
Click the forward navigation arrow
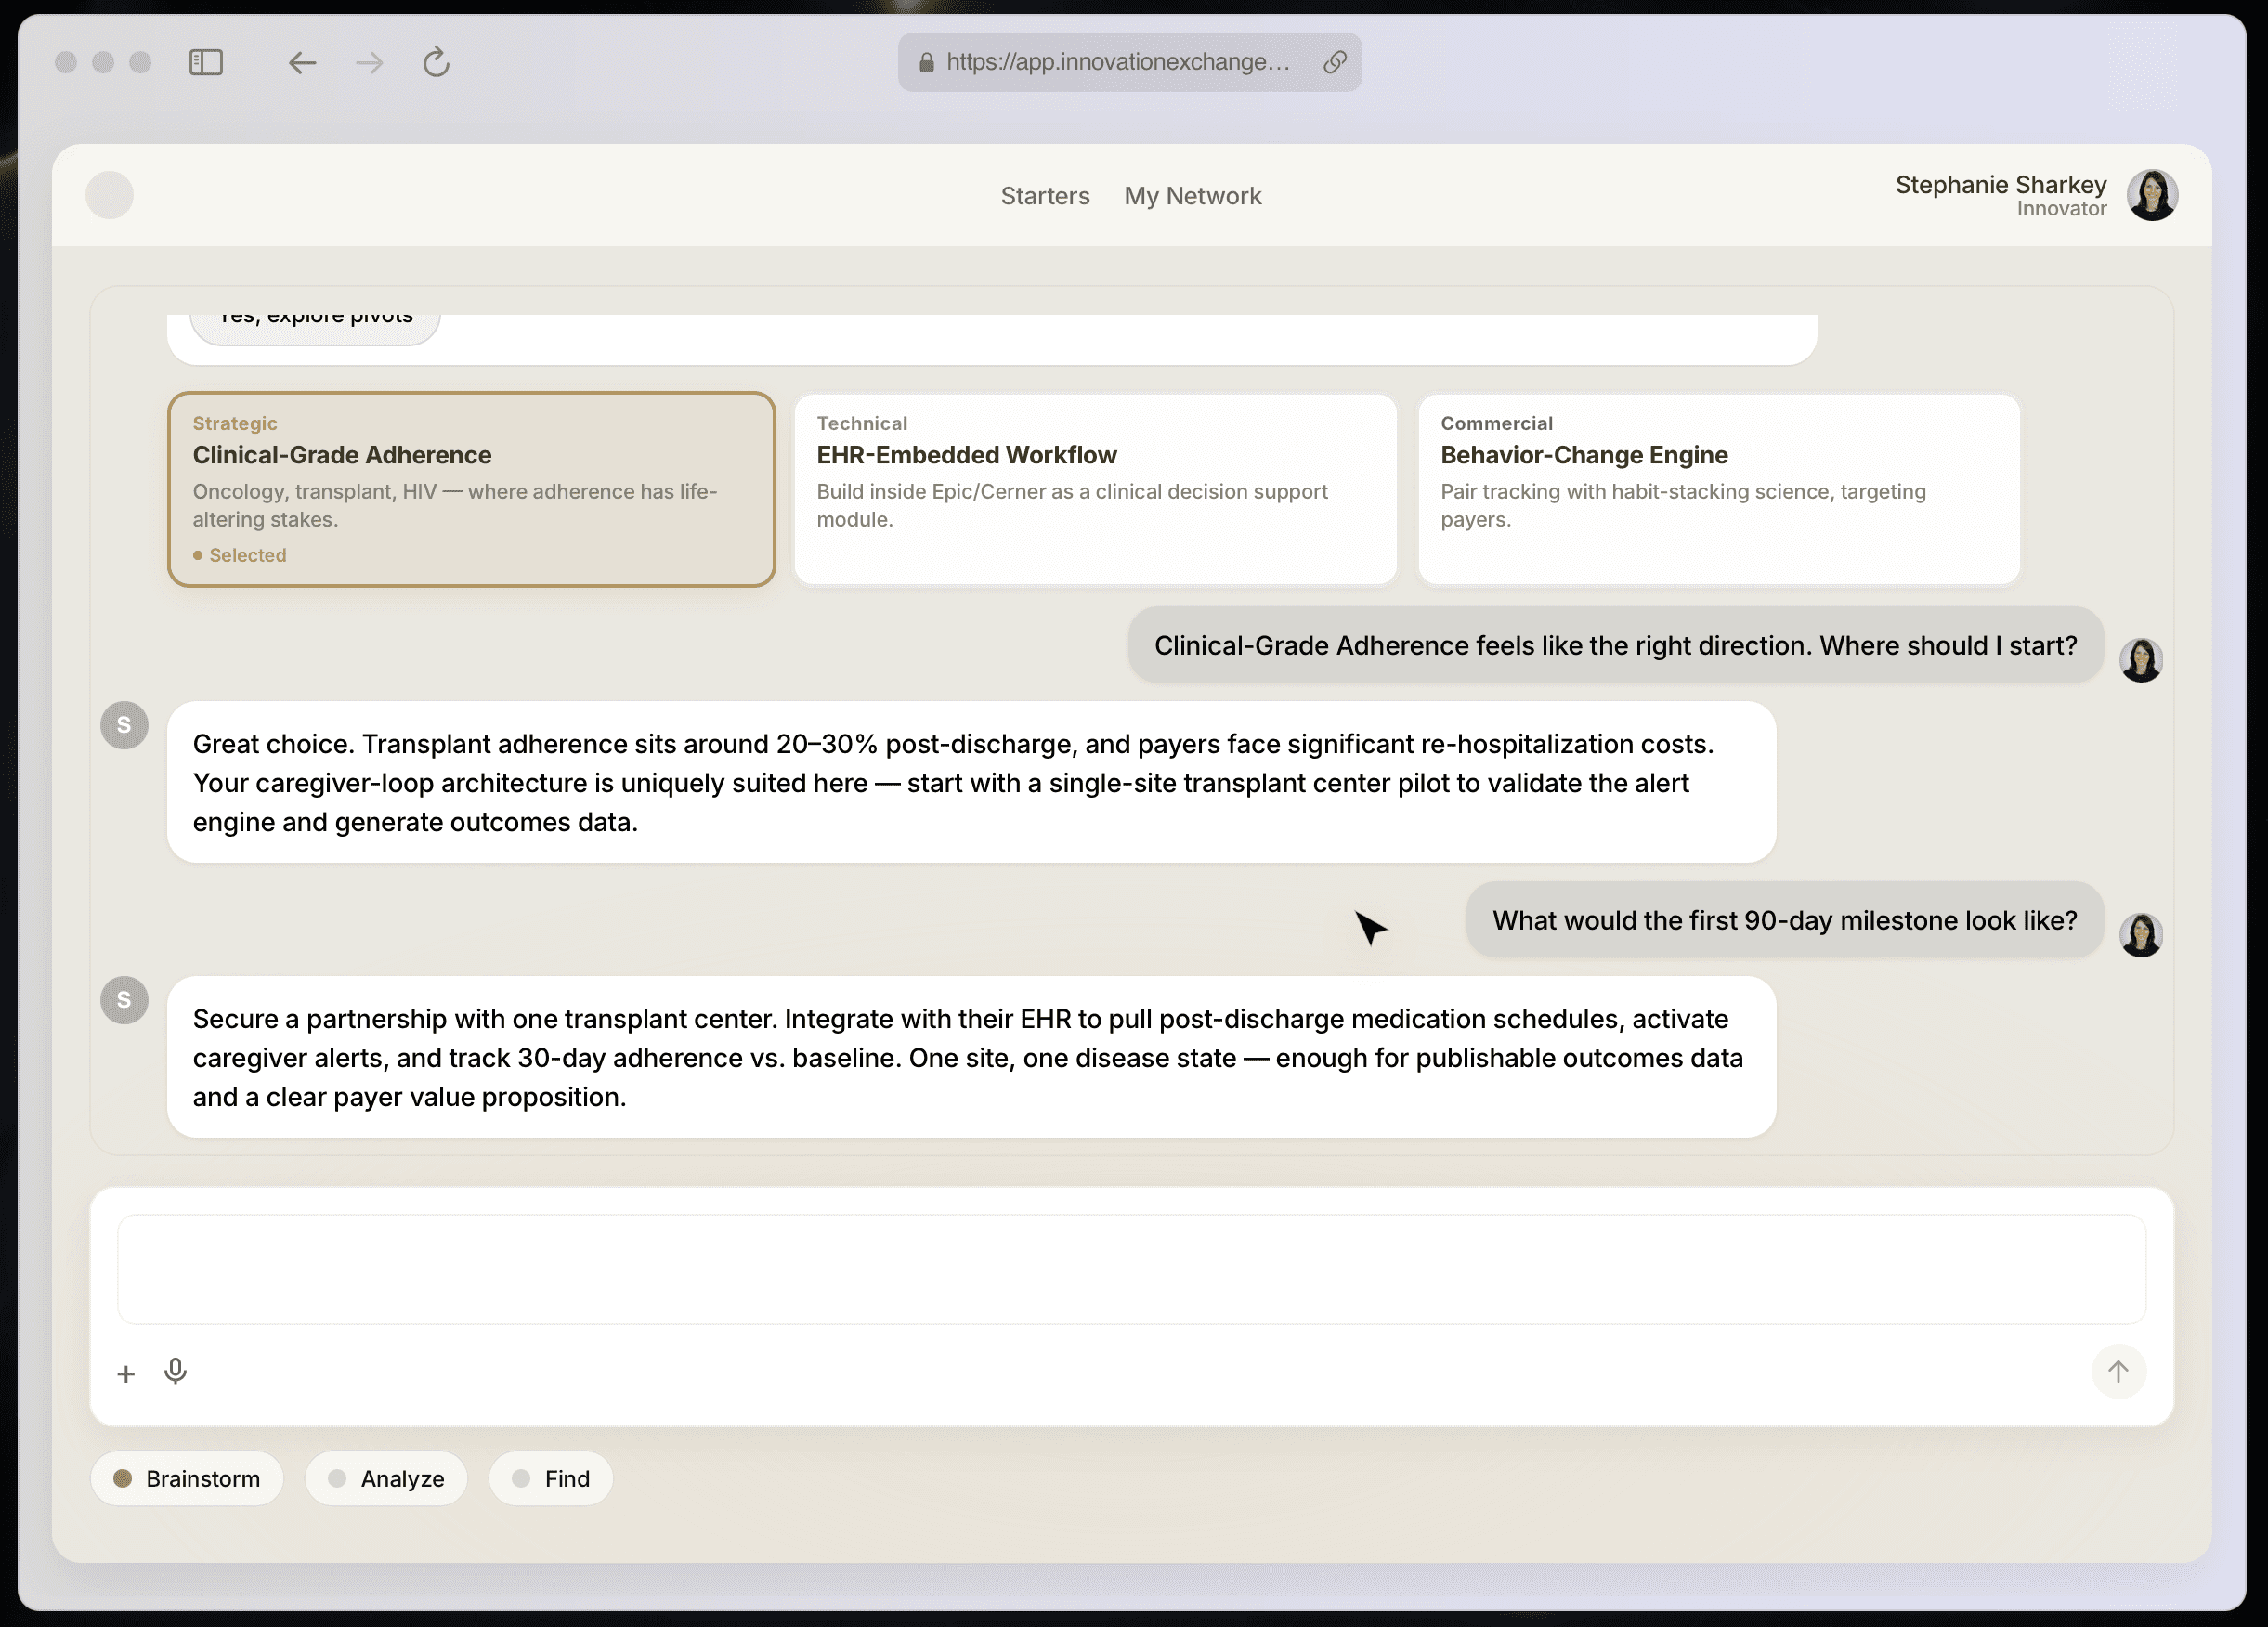369,63
